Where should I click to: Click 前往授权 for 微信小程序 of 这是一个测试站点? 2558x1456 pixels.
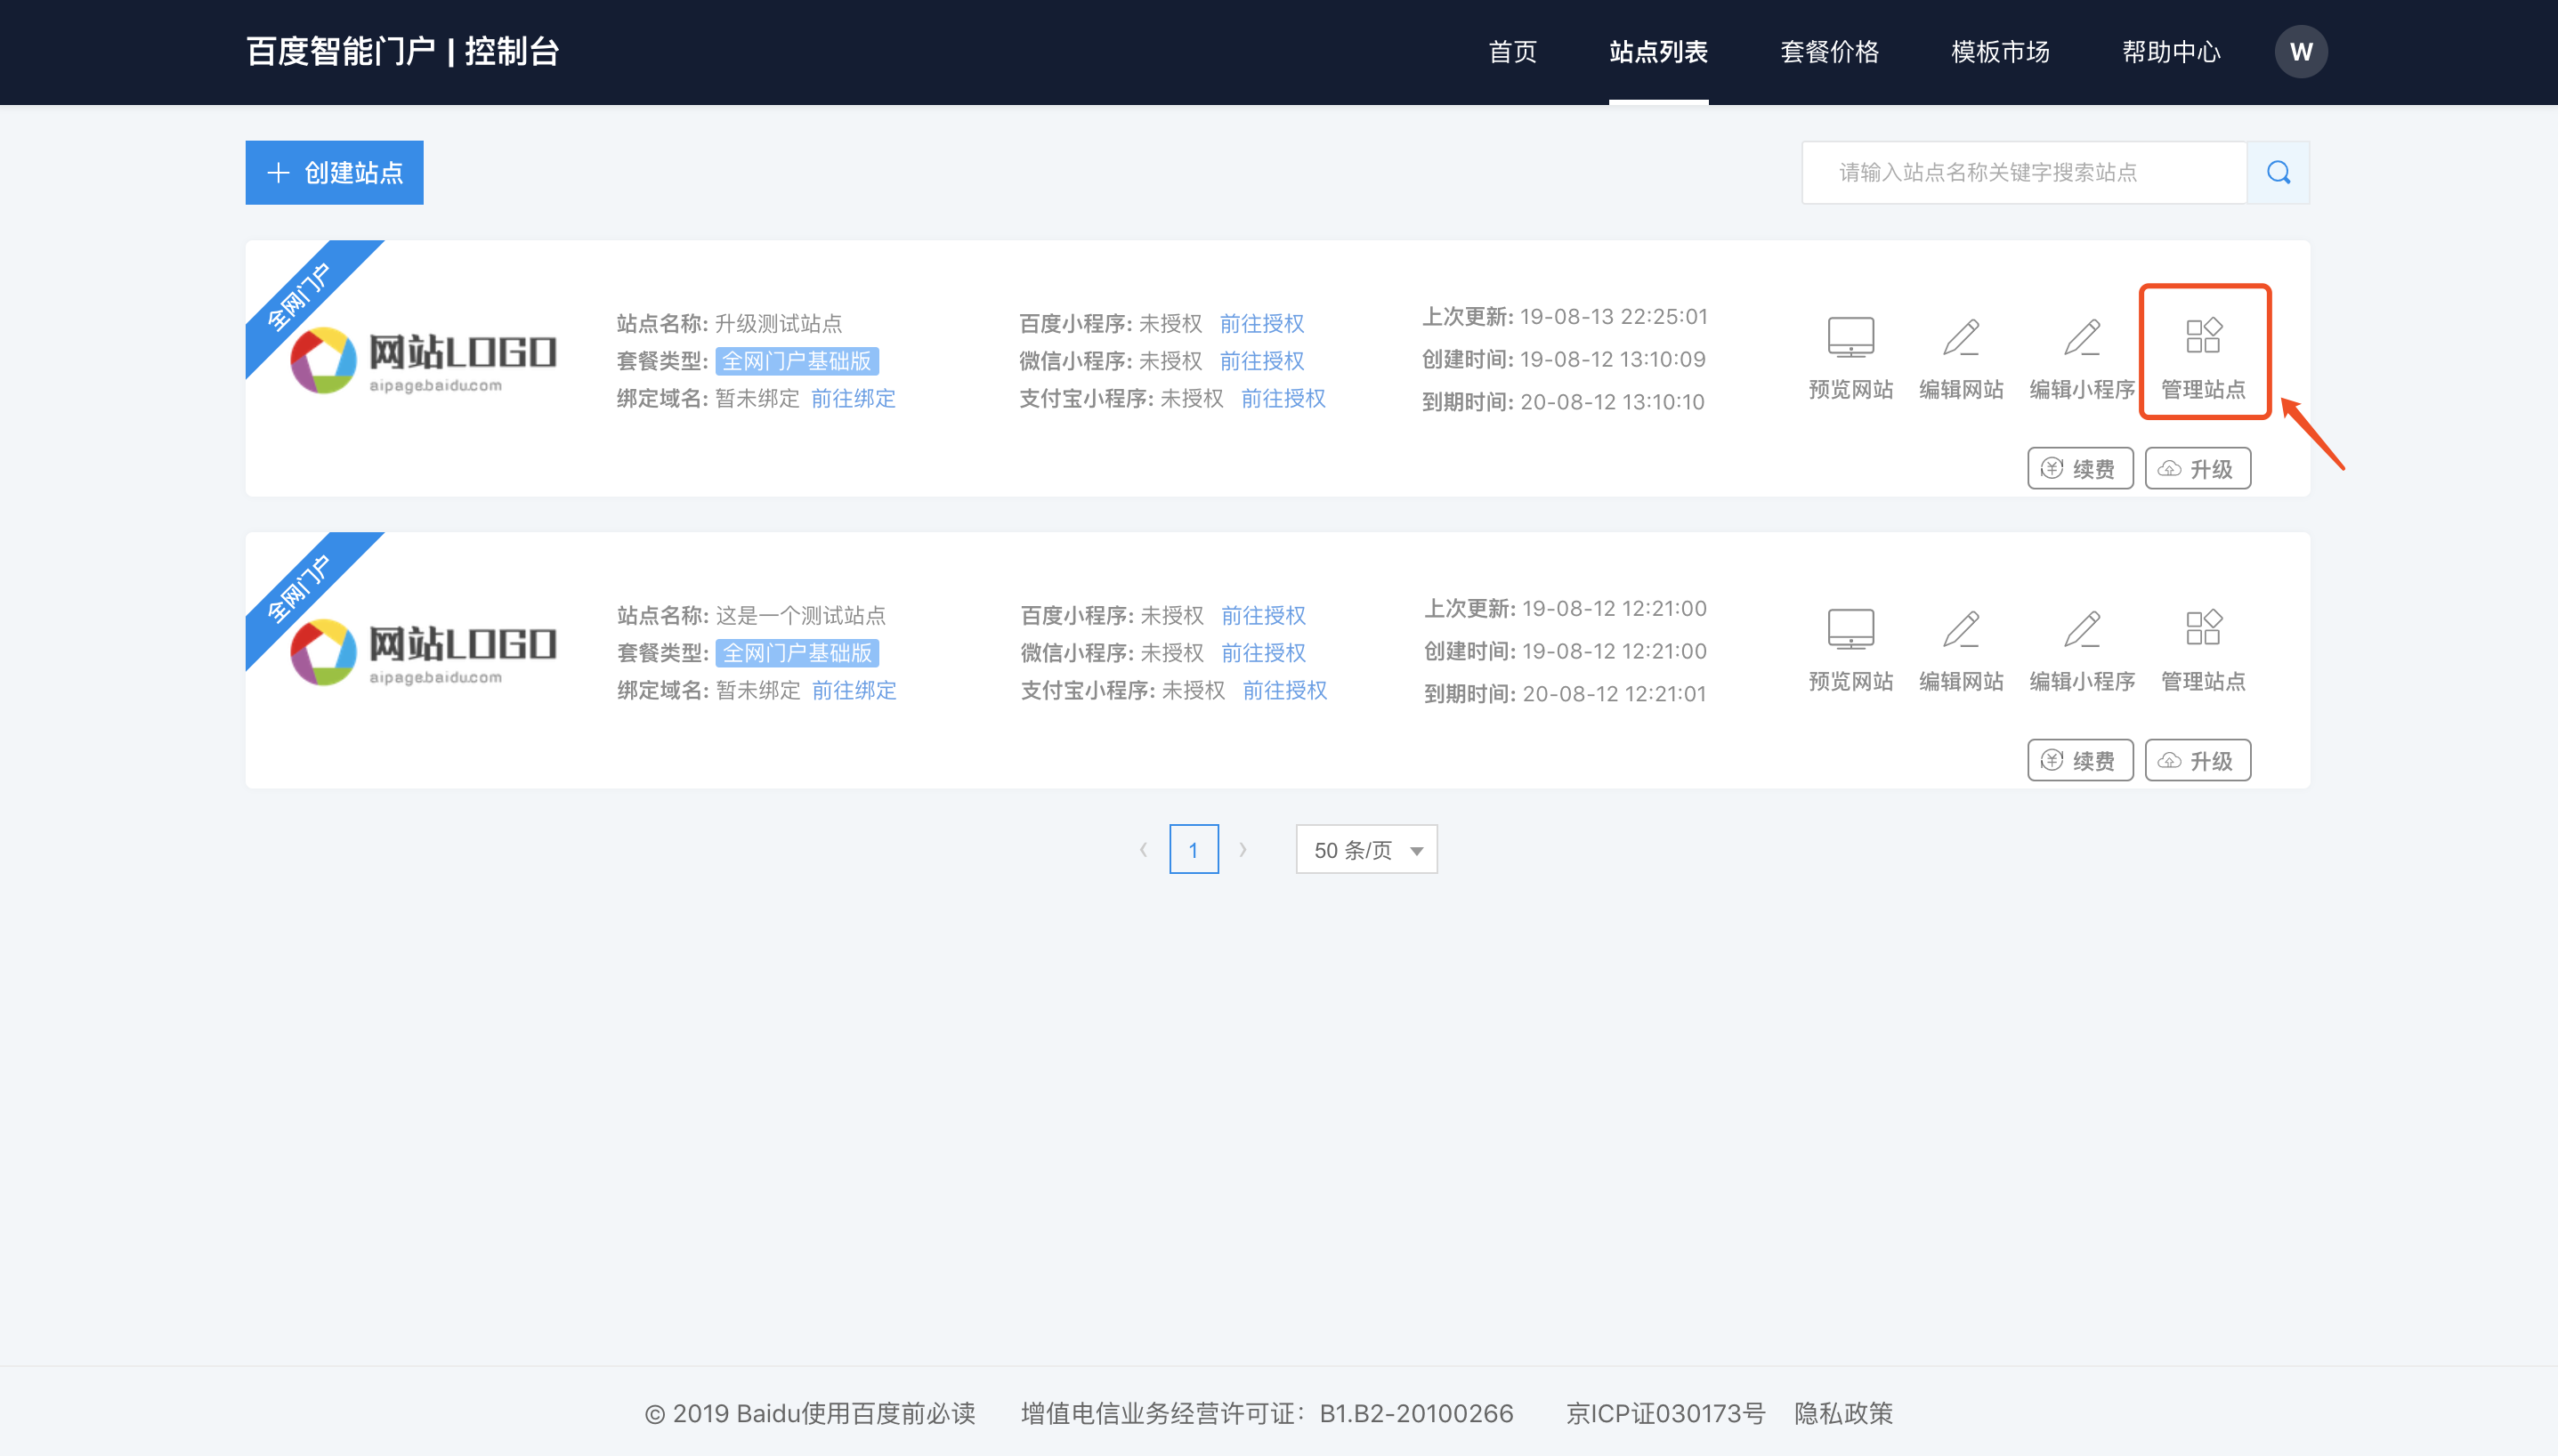point(1264,652)
